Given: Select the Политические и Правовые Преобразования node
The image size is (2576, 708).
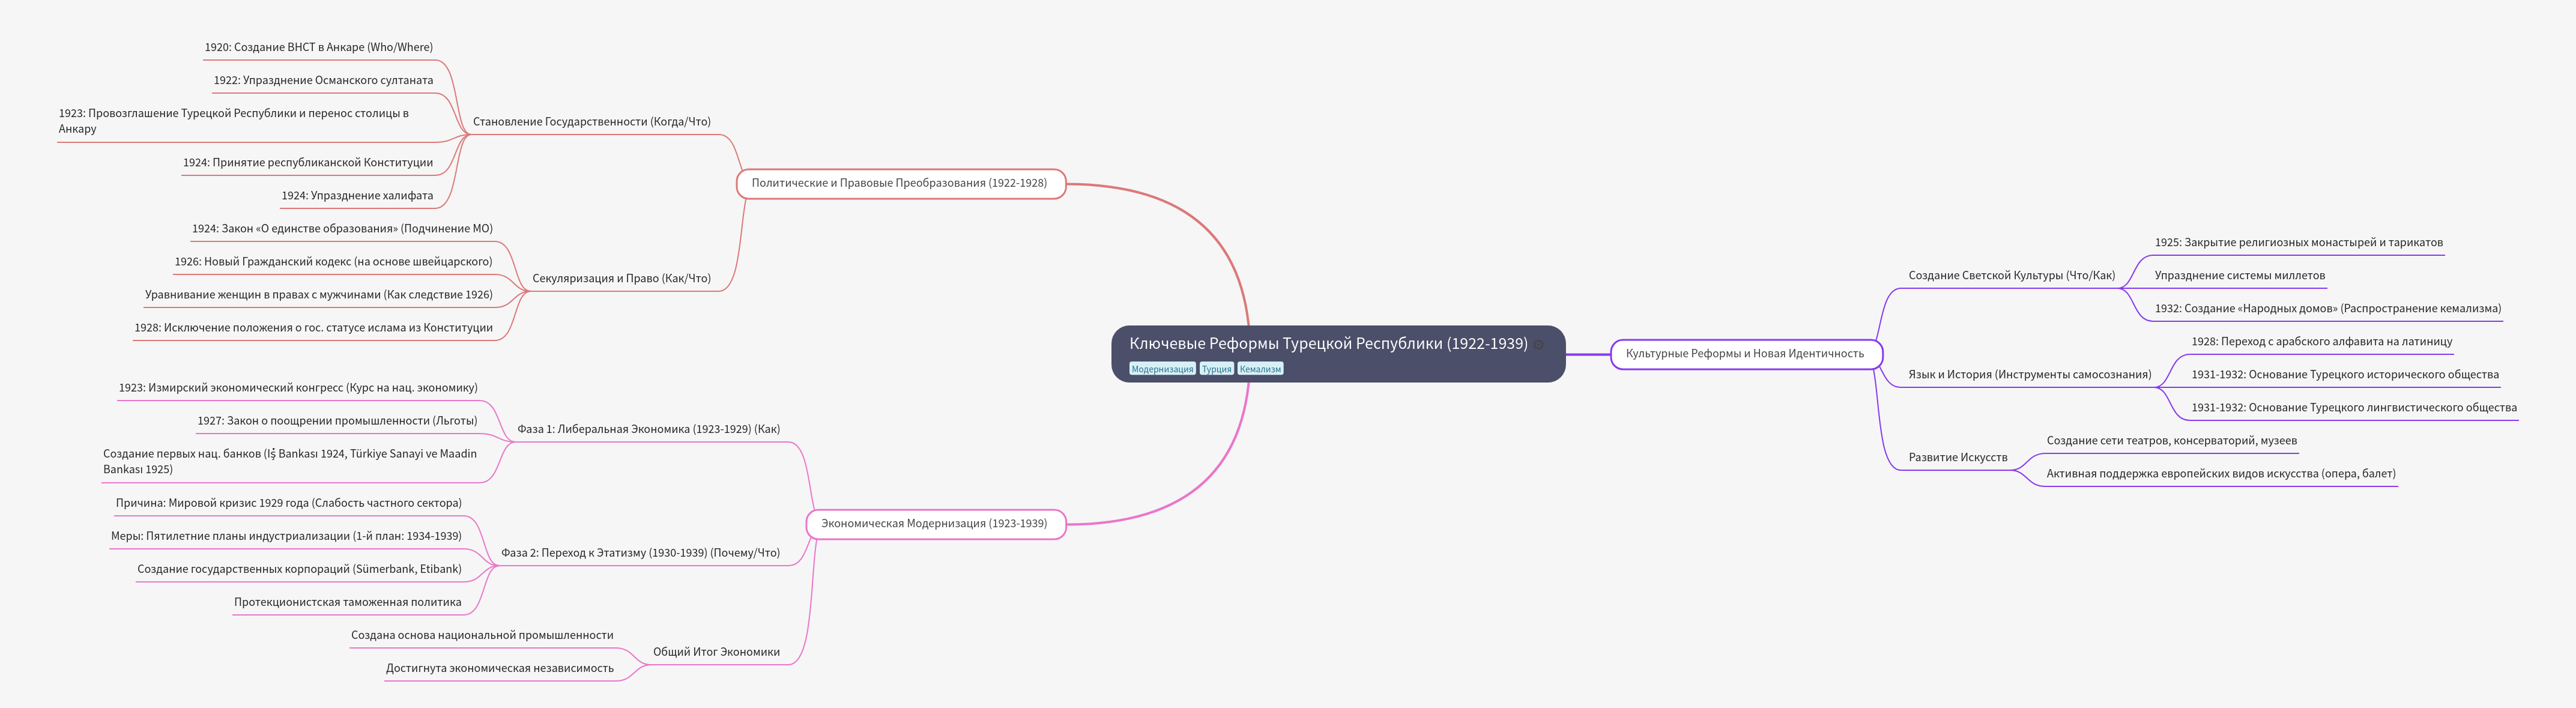Looking at the screenshot, I should pyautogui.click(x=899, y=183).
